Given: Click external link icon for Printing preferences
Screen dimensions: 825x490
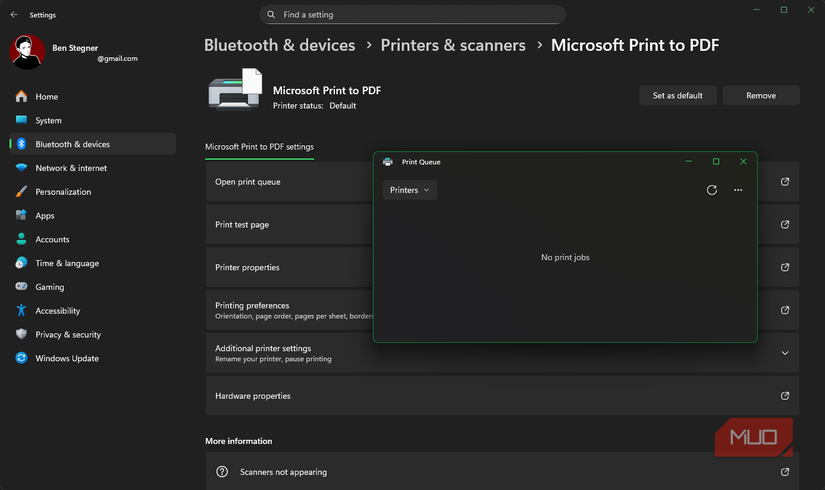Looking at the screenshot, I should [784, 310].
